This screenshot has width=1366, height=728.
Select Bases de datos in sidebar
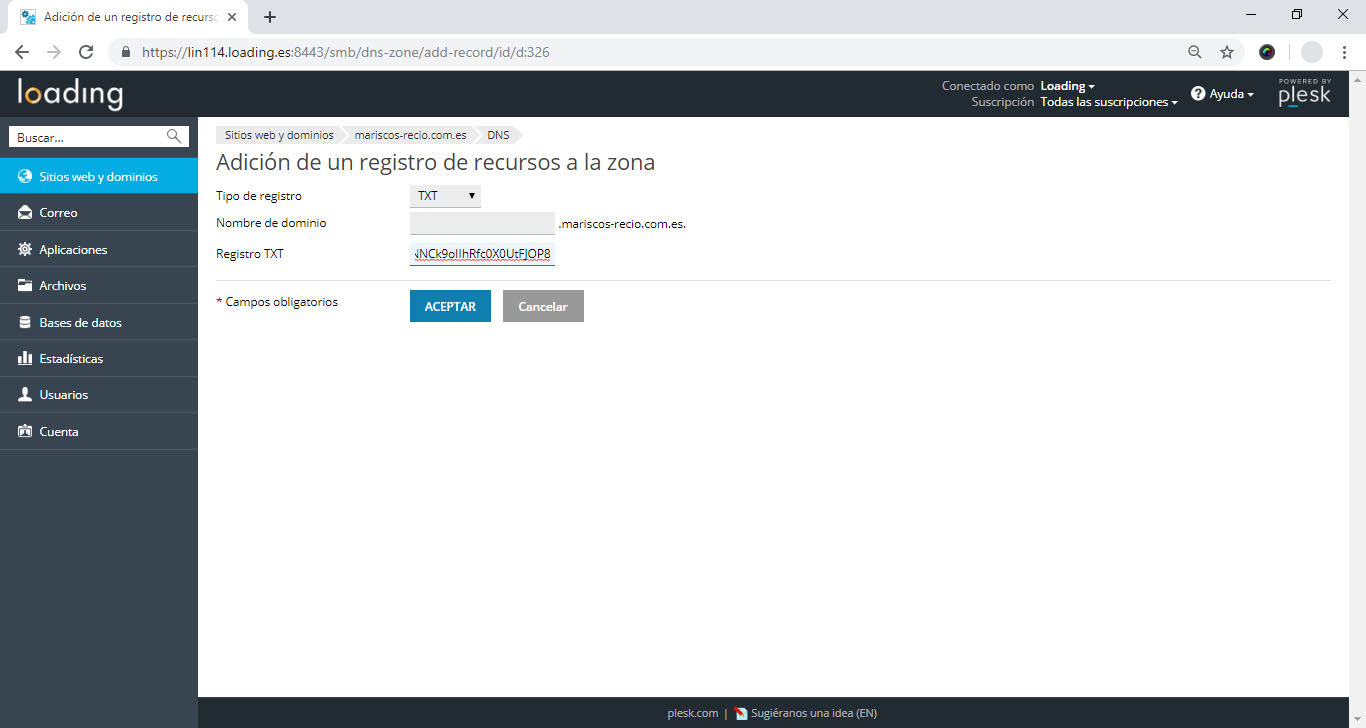(x=99, y=322)
